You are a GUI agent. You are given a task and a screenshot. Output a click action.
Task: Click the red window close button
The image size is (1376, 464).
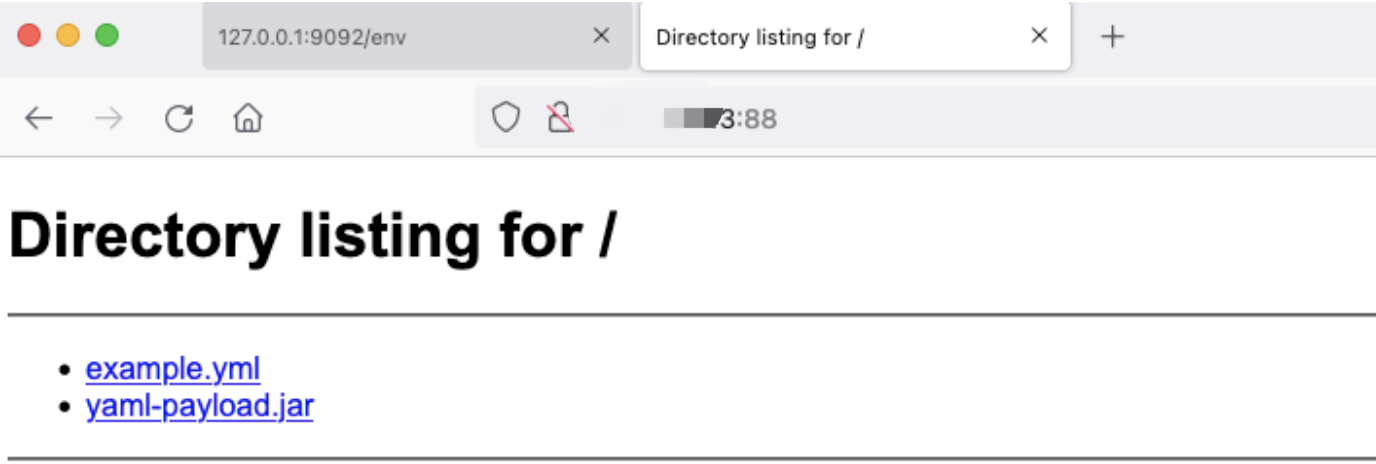coord(29,36)
